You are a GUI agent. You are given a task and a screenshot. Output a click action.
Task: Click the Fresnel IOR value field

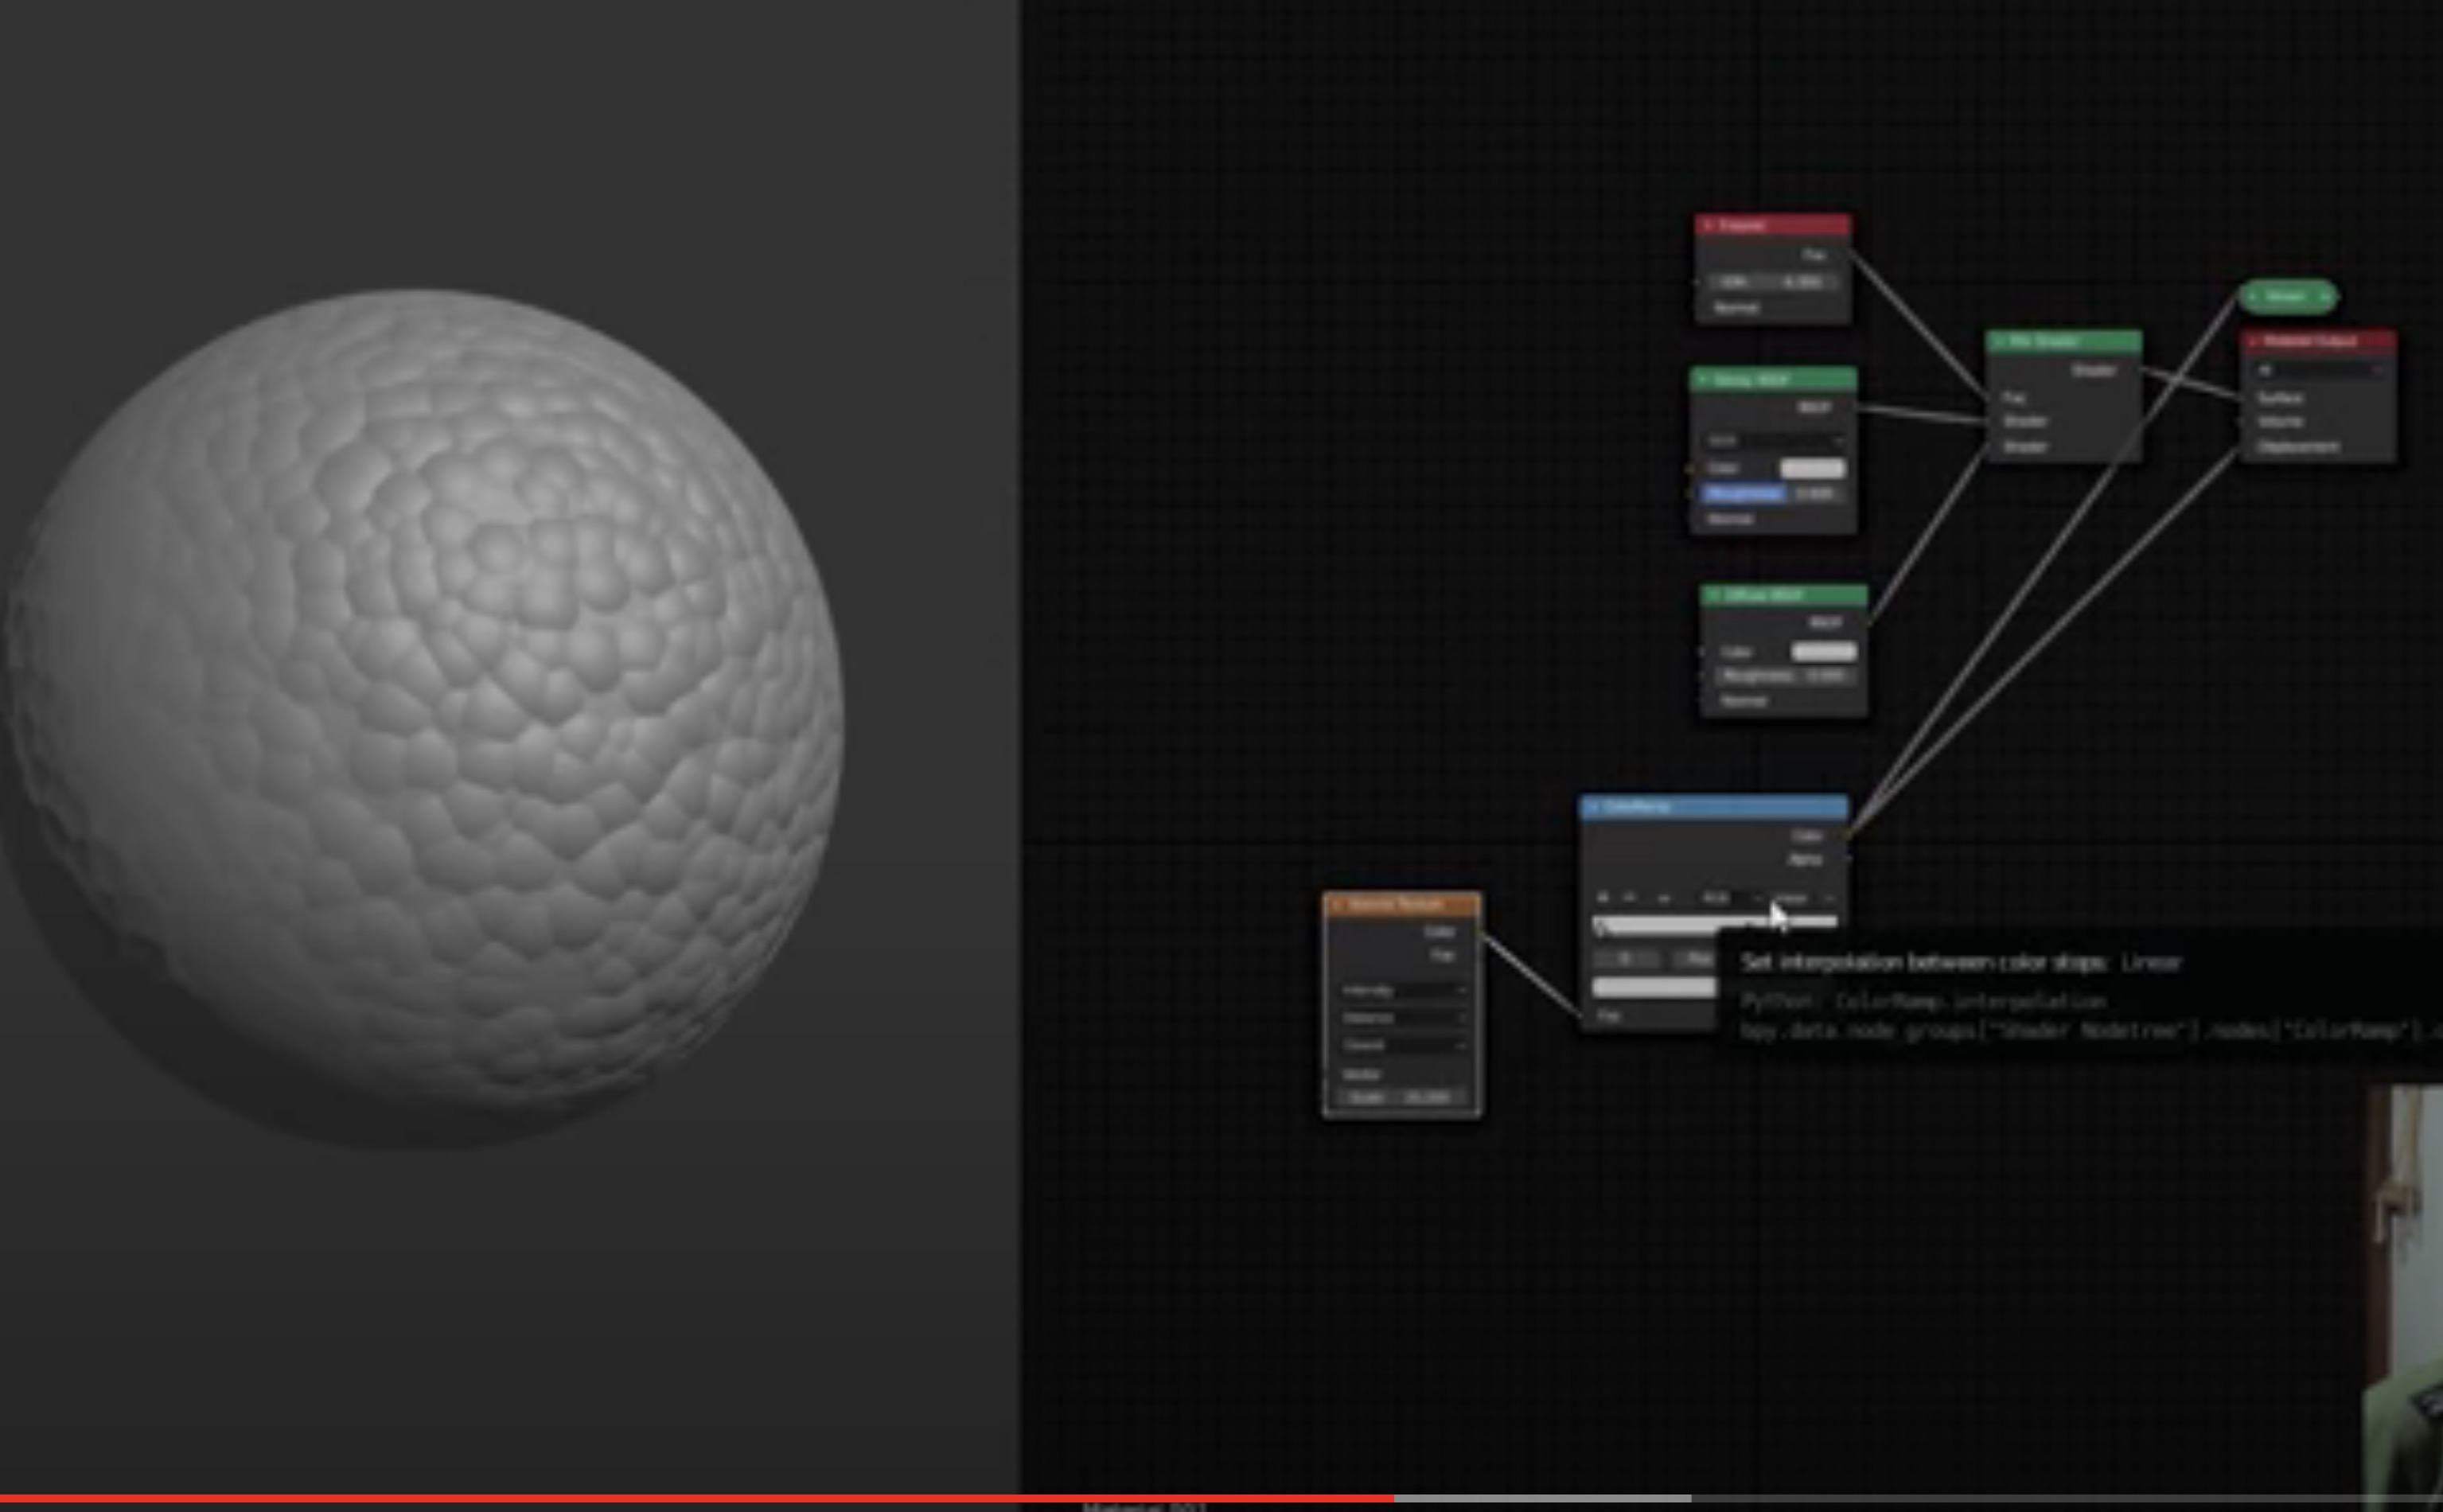[x=1772, y=282]
